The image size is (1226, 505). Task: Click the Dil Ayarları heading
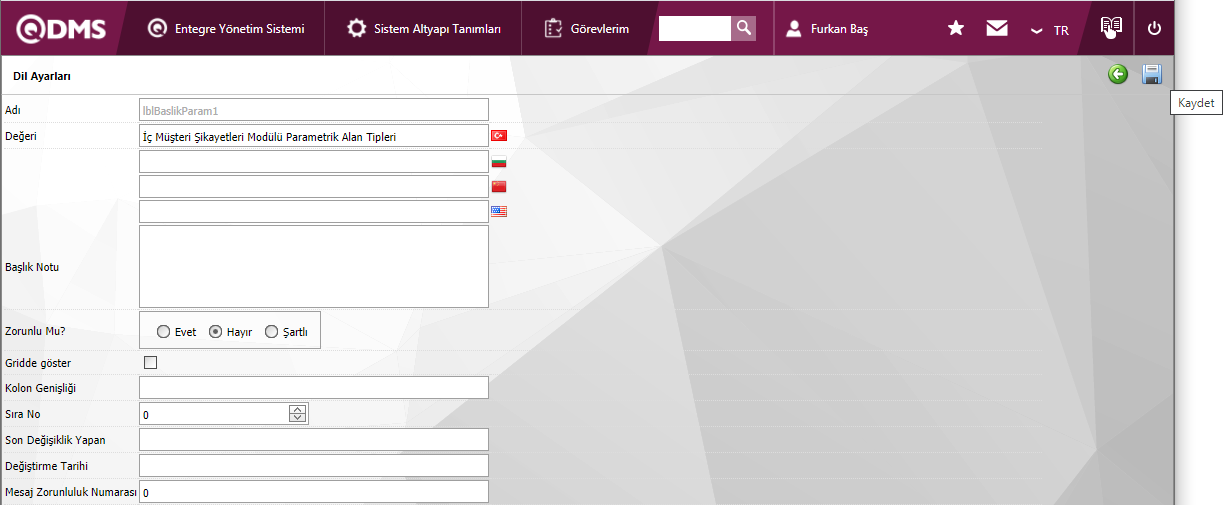click(x=42, y=75)
